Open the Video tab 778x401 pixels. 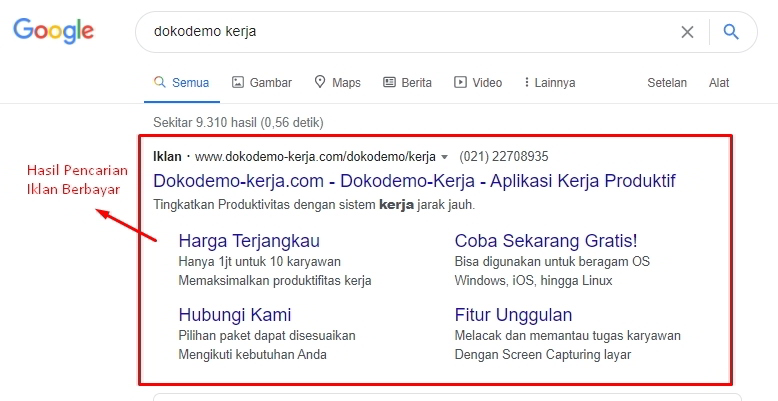(x=478, y=82)
